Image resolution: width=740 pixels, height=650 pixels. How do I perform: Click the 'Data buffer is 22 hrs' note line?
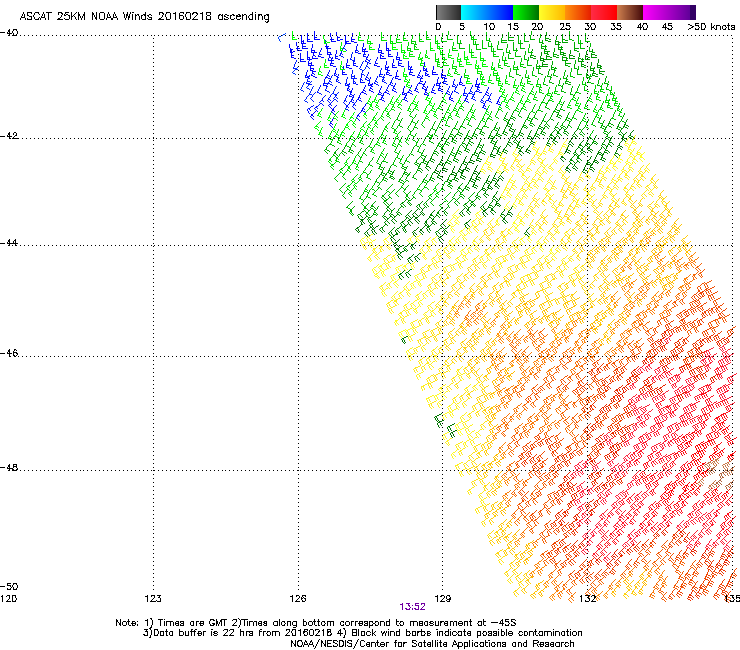click(x=362, y=633)
